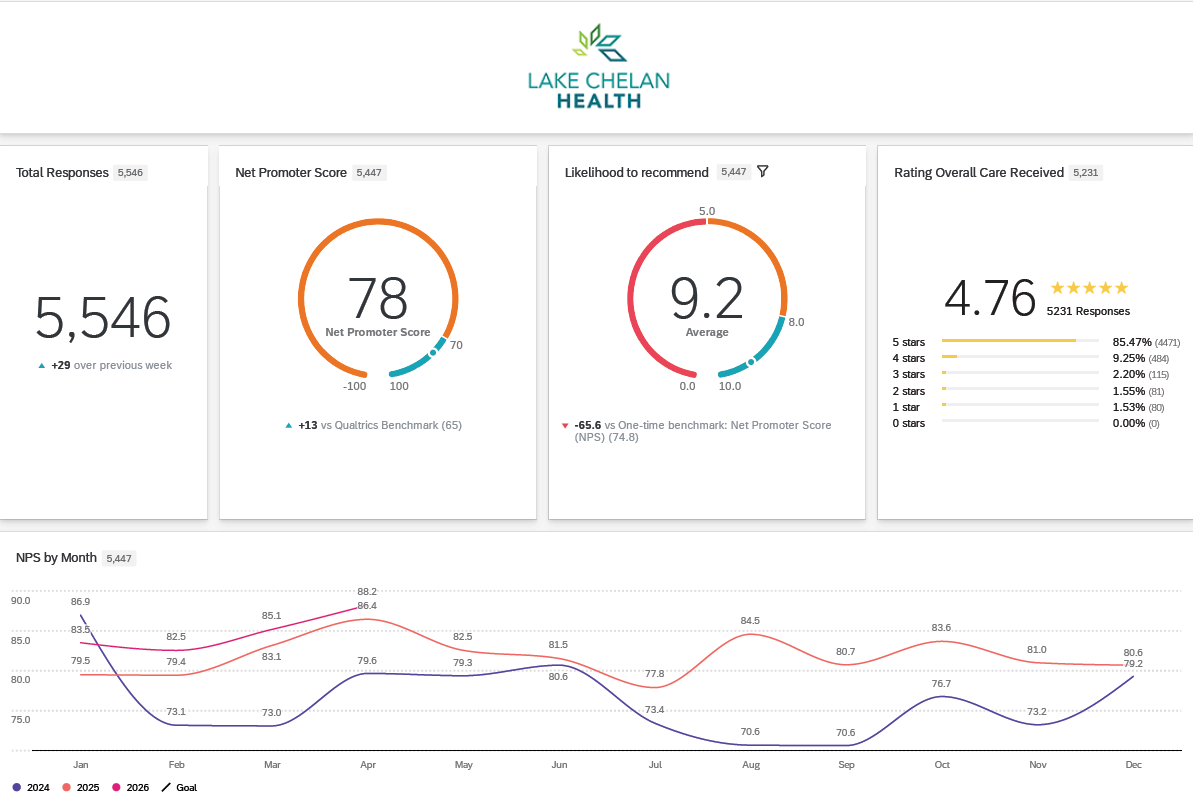Click the green up arrow under Total Responses

(41, 366)
